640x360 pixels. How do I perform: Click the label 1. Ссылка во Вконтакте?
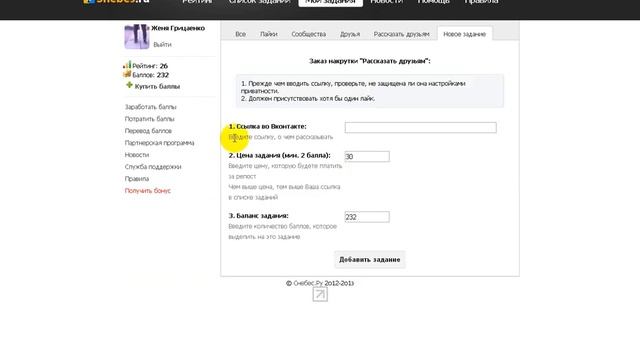pos(267,127)
